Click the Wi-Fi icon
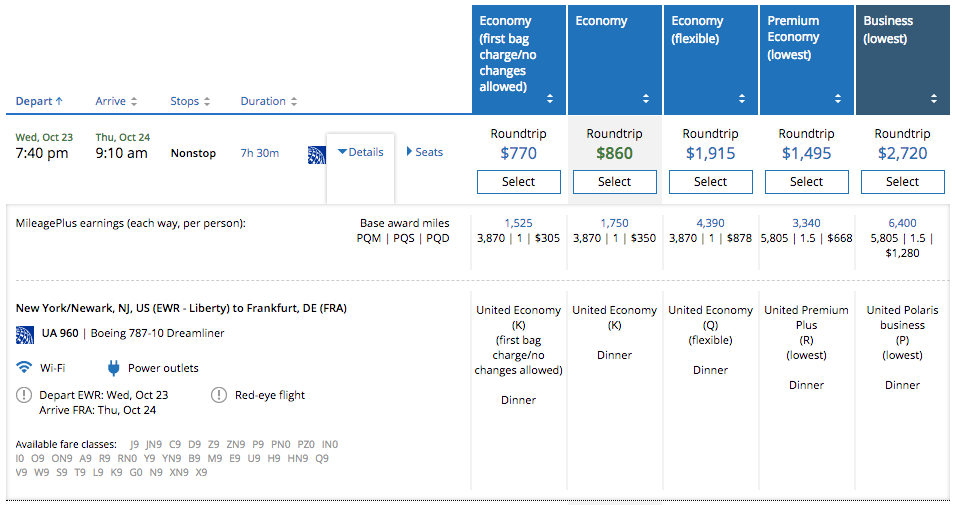This screenshot has width=955, height=505. click(x=24, y=368)
